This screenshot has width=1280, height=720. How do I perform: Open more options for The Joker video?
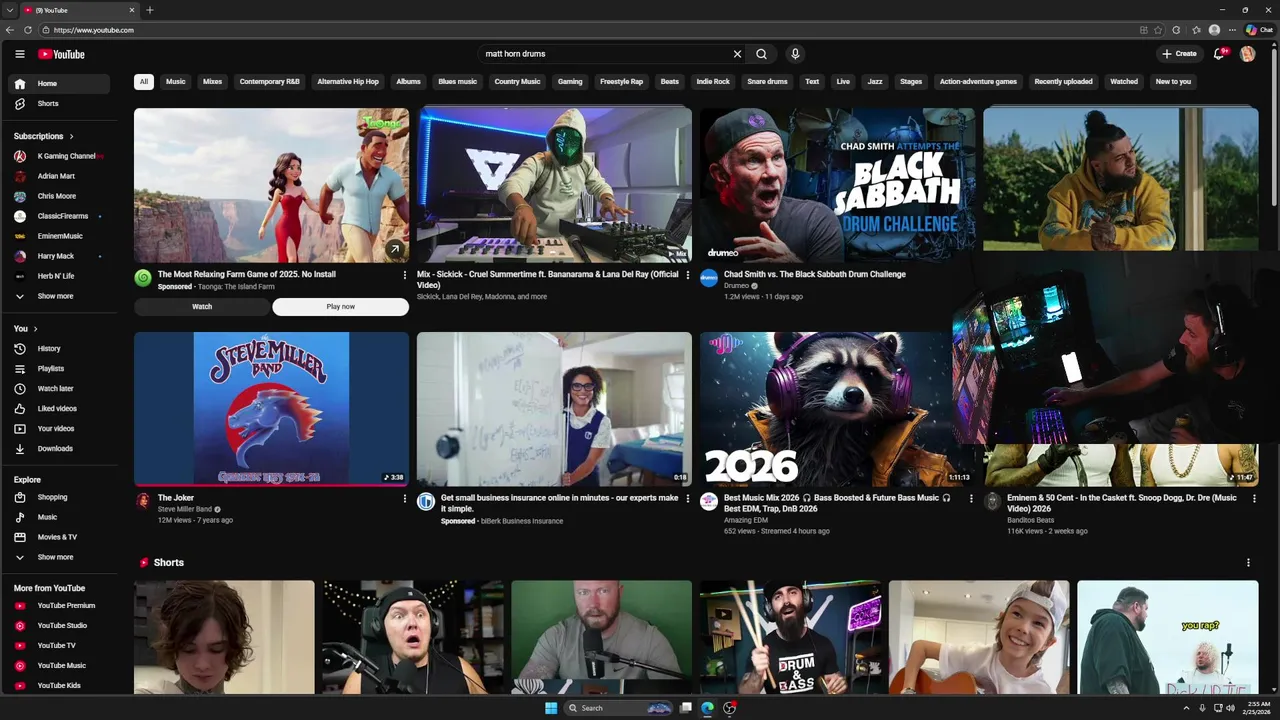[x=405, y=498]
